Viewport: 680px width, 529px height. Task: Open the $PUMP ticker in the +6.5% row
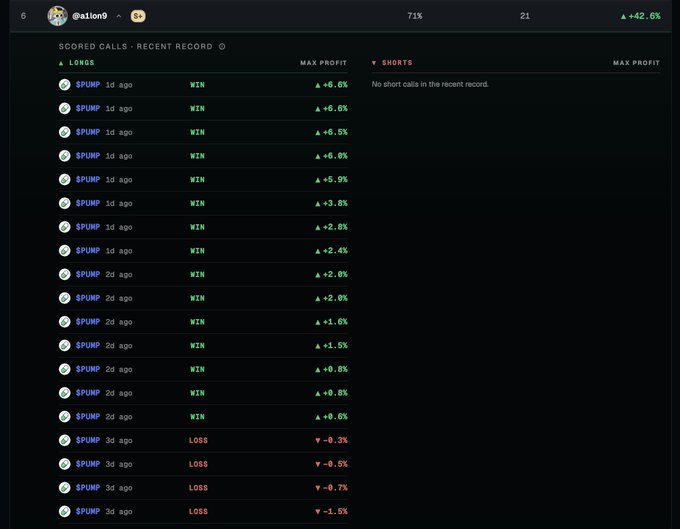(88, 132)
